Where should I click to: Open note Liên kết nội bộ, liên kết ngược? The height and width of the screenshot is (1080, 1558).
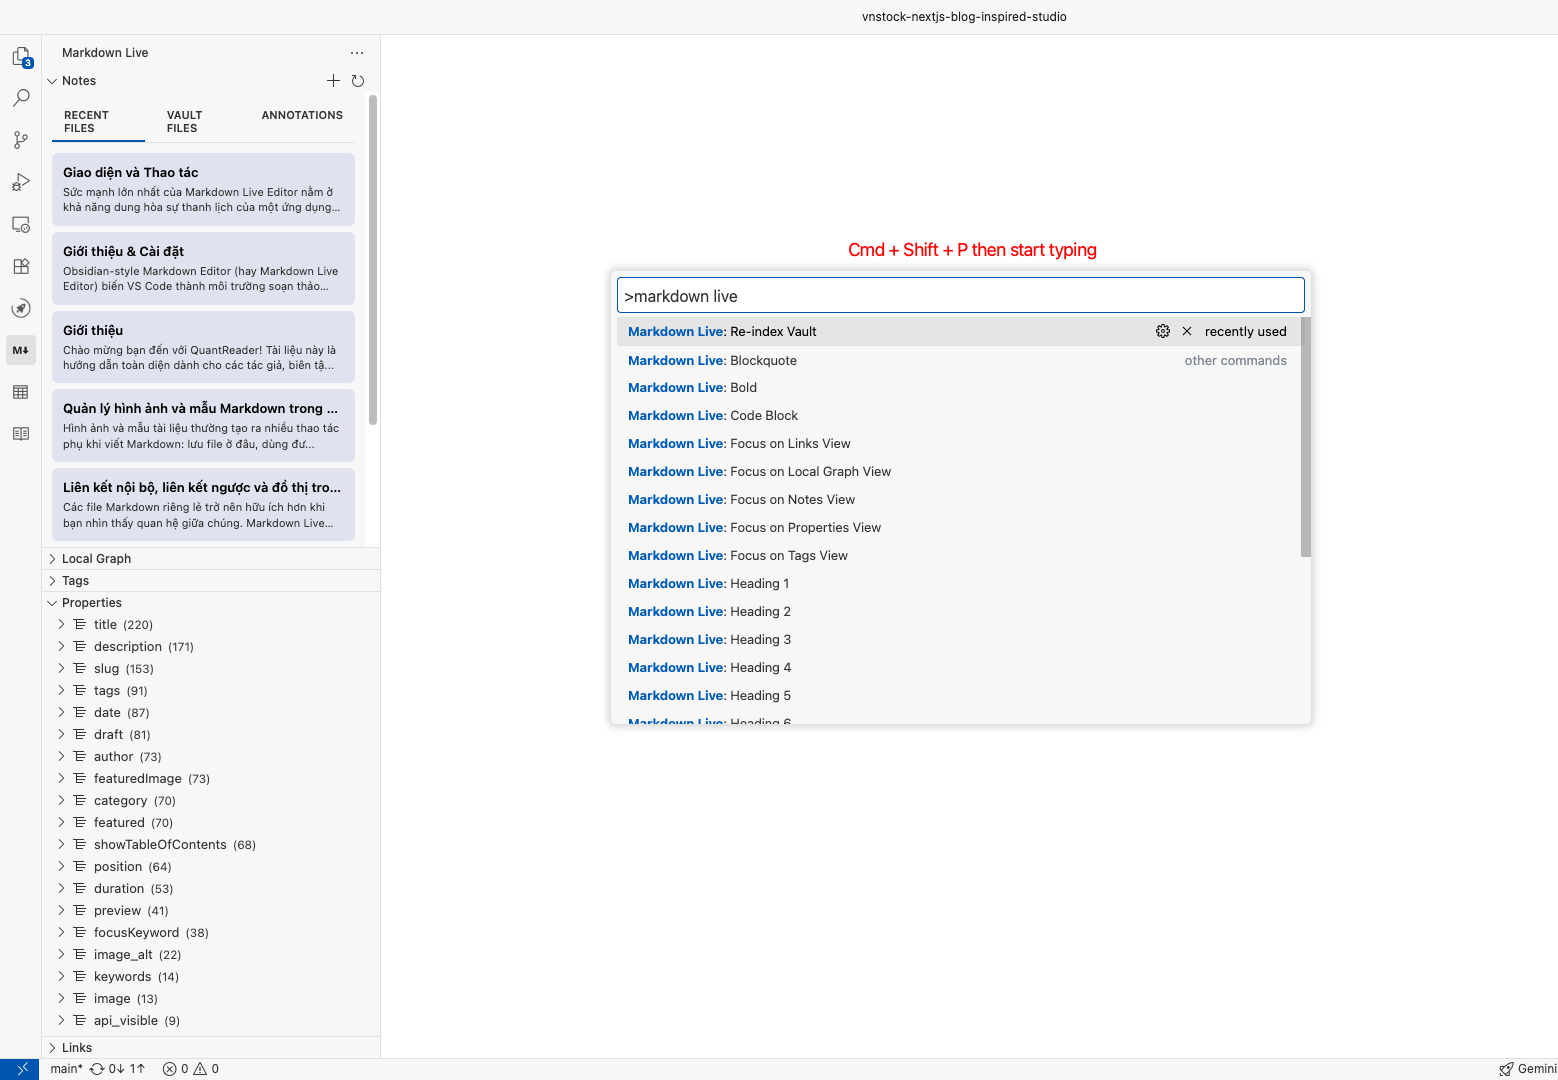pos(203,504)
